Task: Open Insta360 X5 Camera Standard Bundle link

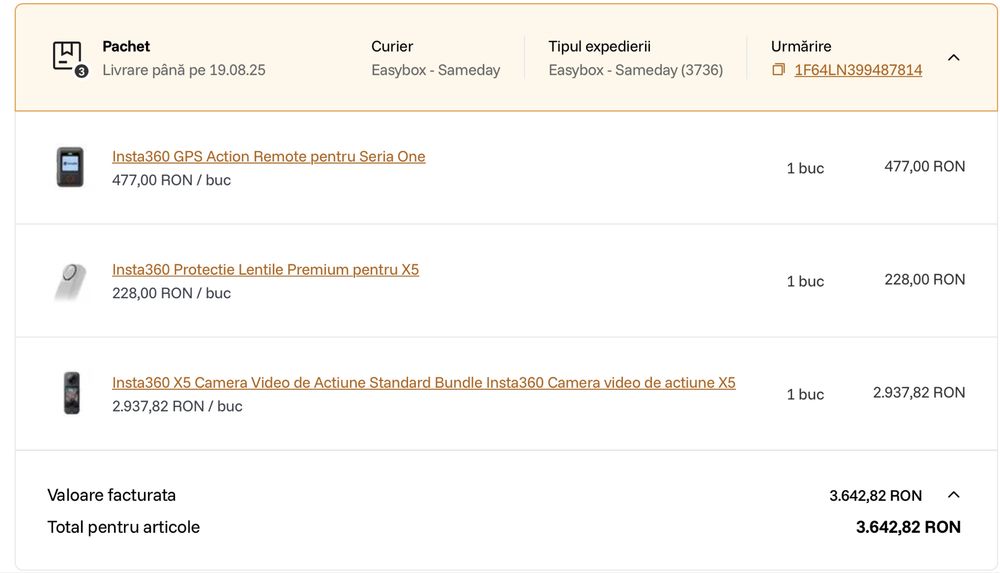Action: (x=423, y=382)
